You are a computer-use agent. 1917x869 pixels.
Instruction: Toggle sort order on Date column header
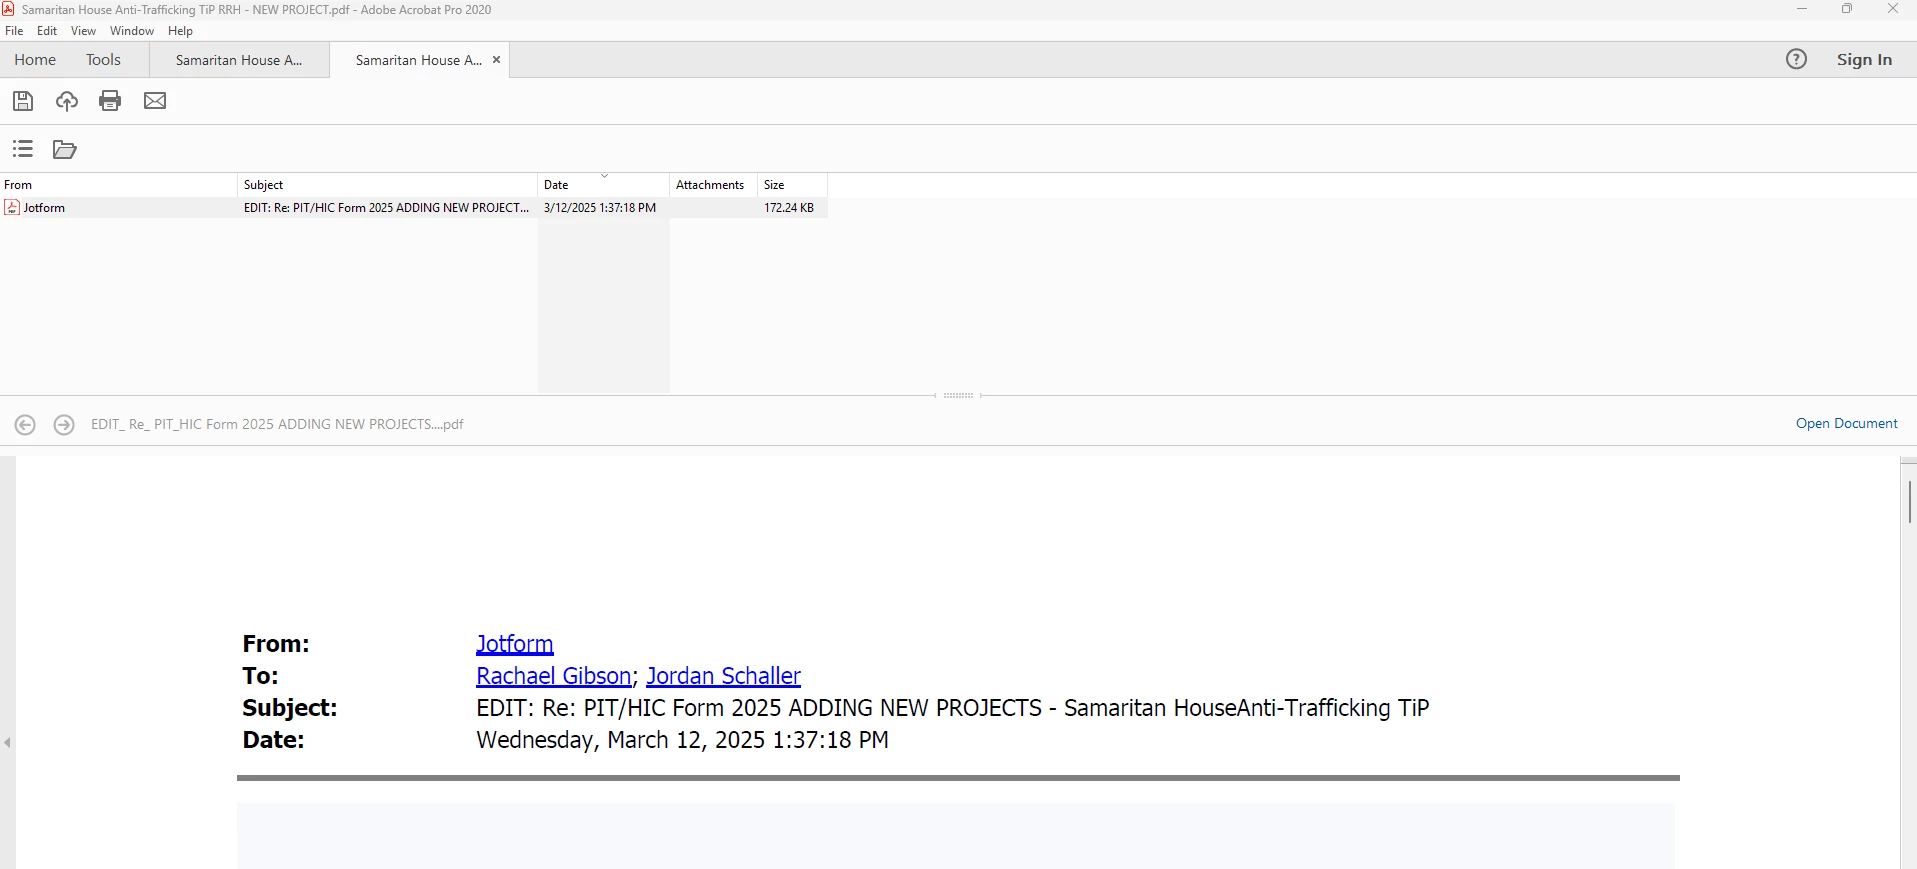[604, 185]
